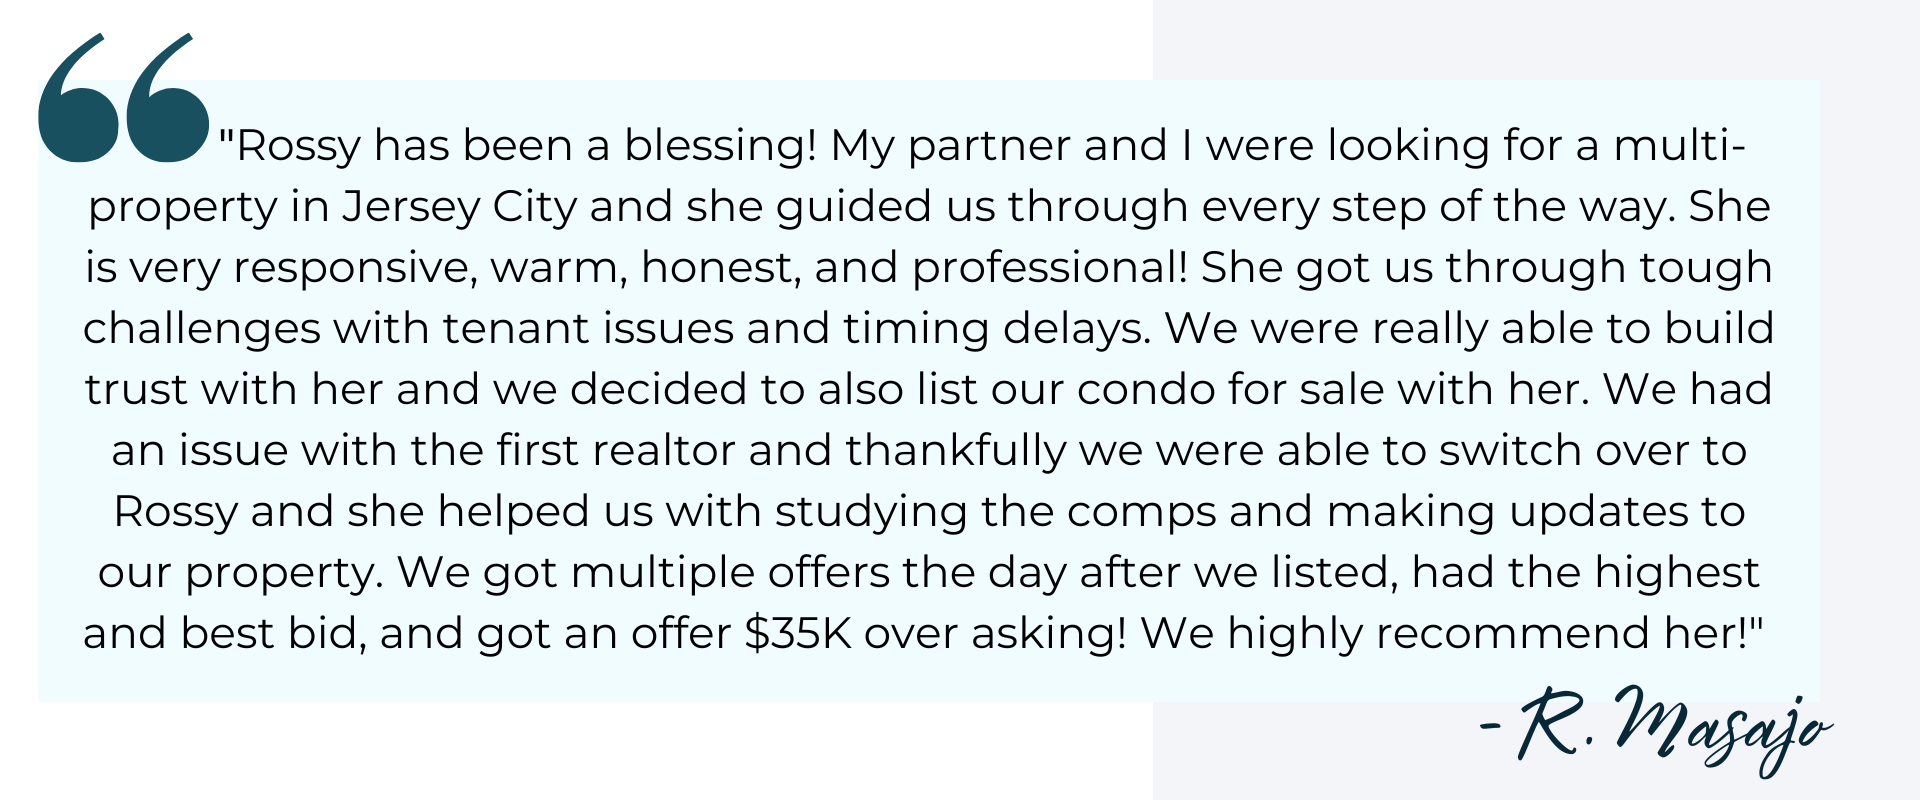
Task: Select the words "Jersey City" in the testimonial
Action: coord(459,207)
